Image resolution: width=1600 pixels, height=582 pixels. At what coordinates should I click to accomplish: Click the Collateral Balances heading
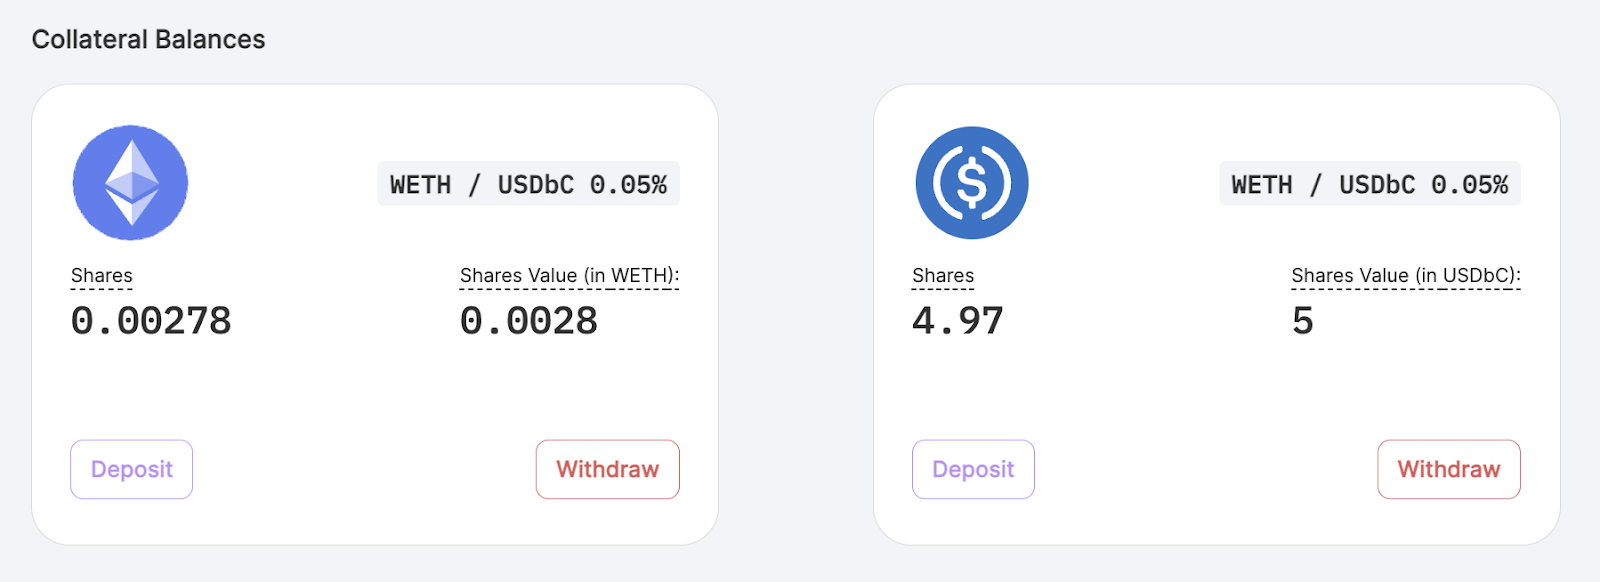(x=148, y=40)
